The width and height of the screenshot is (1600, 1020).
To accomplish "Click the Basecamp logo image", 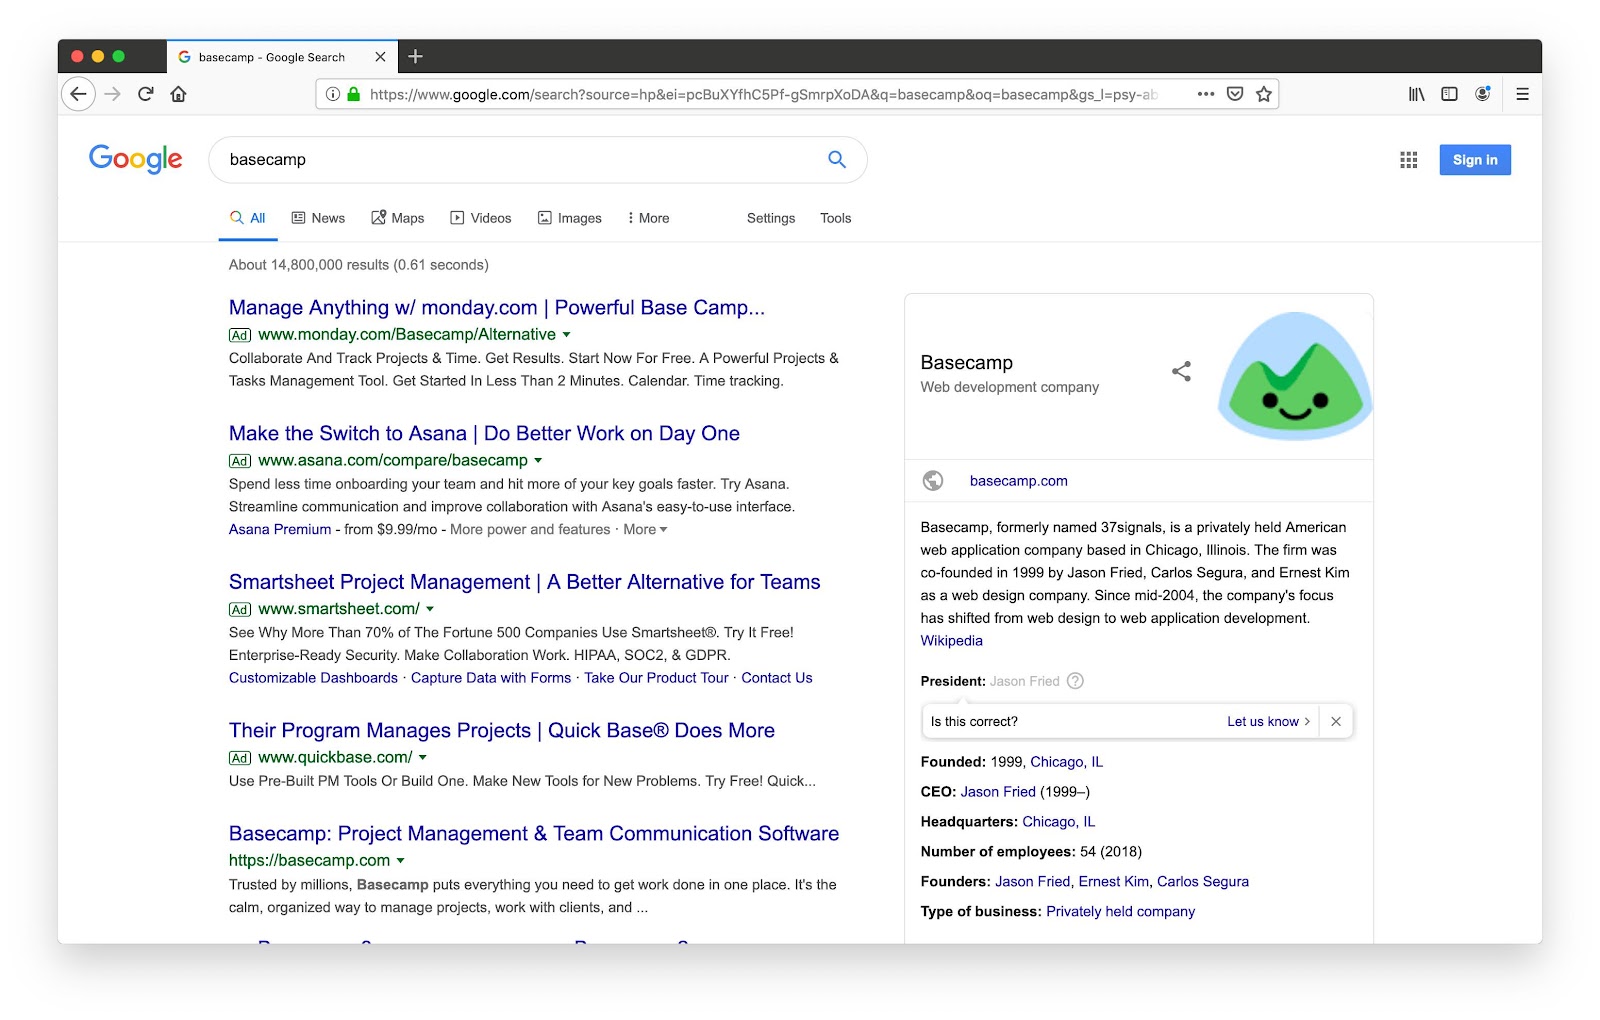I will [1294, 376].
